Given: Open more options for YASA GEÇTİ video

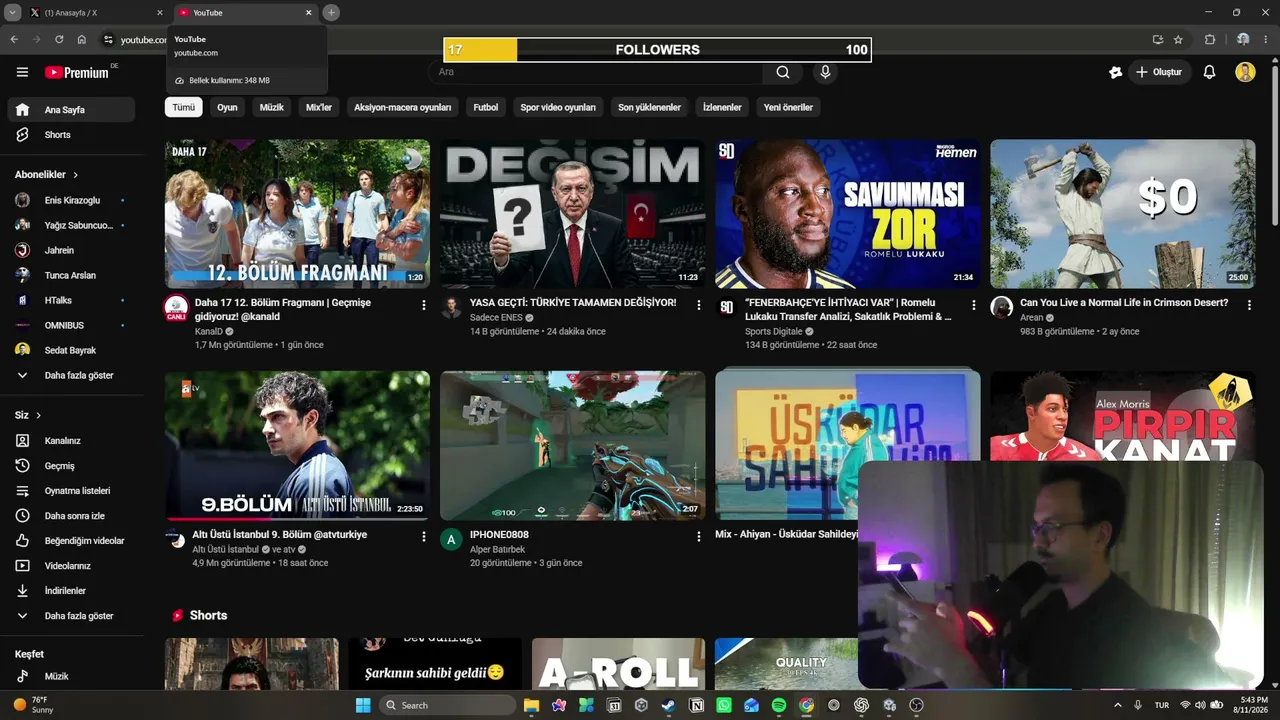Looking at the screenshot, I should tap(699, 305).
